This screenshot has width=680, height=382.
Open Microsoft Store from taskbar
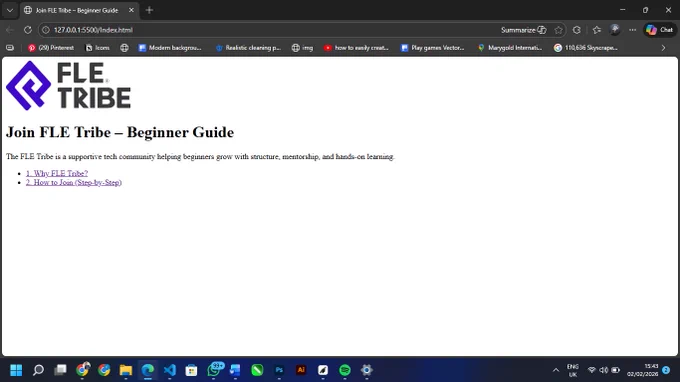[x=191, y=370]
